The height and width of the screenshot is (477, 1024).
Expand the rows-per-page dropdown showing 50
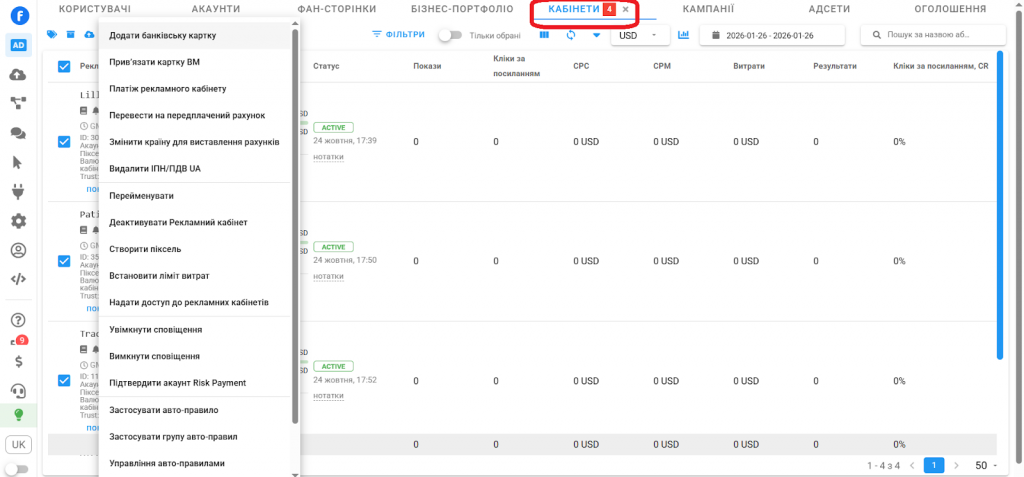tap(986, 465)
